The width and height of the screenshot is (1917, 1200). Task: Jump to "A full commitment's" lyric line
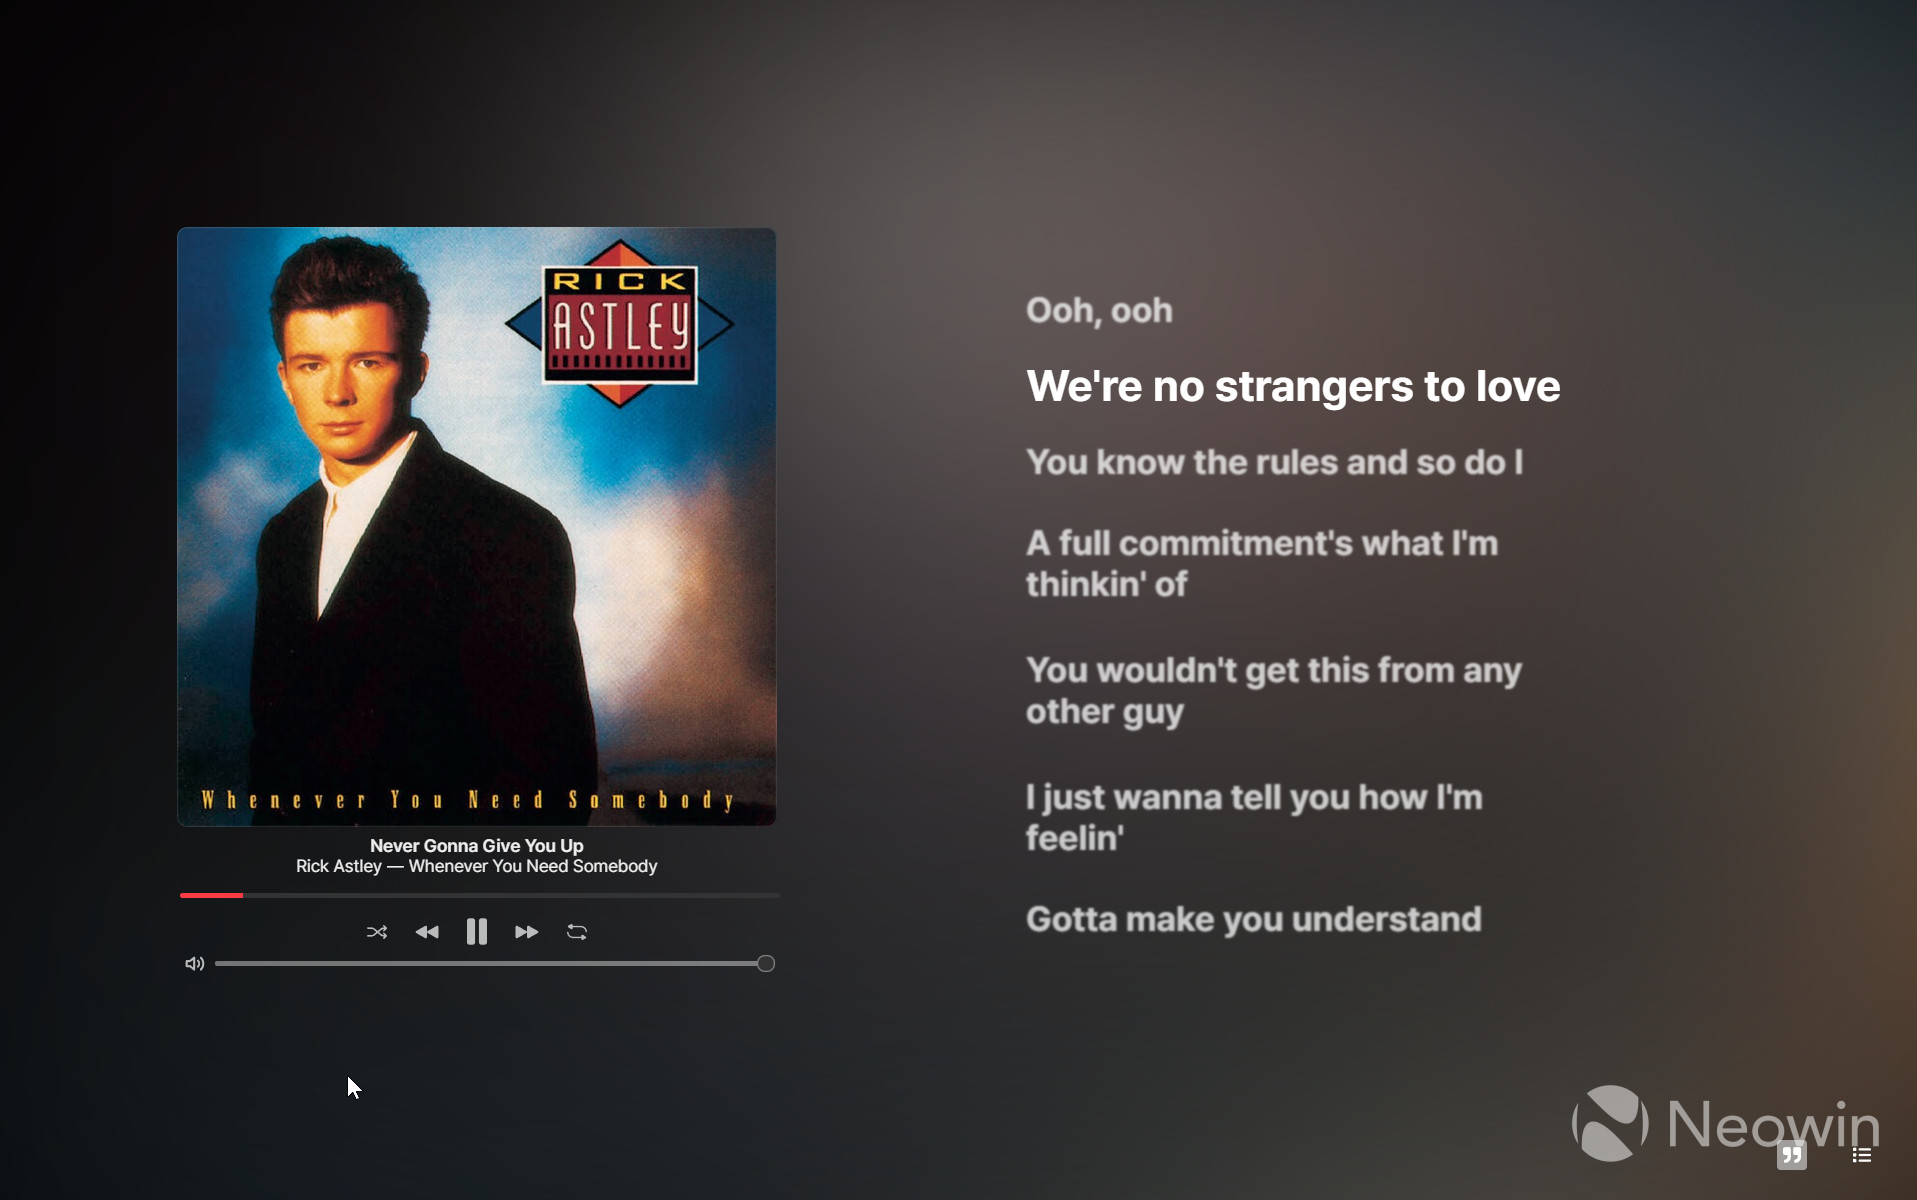click(x=1262, y=564)
